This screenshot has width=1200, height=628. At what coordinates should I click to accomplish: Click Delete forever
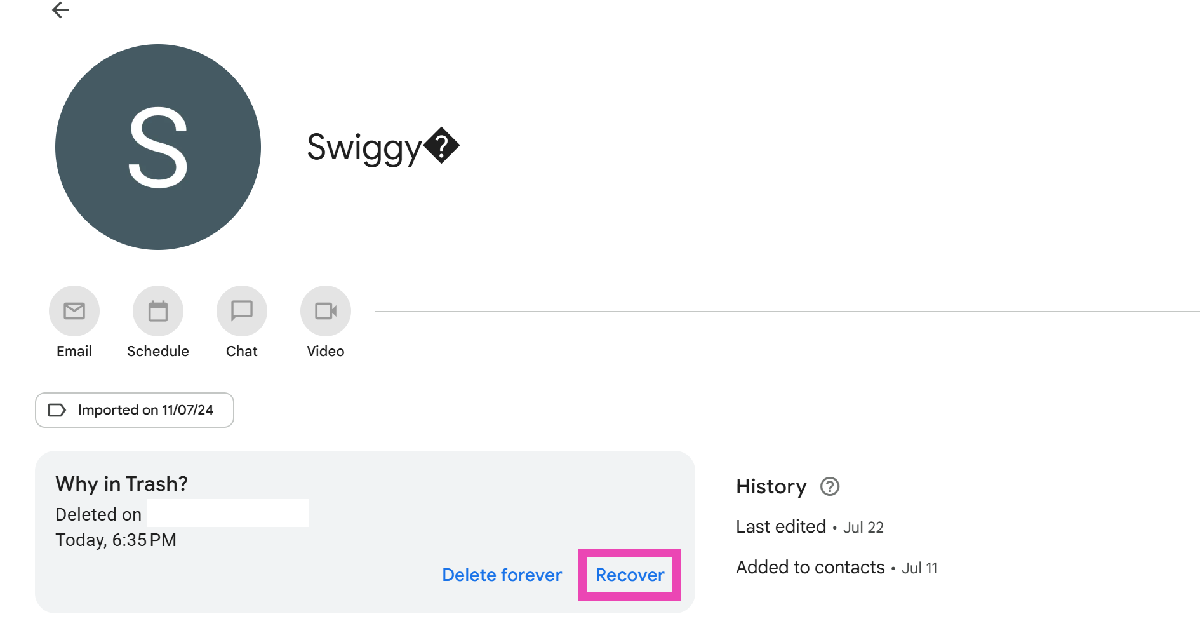tap(502, 575)
